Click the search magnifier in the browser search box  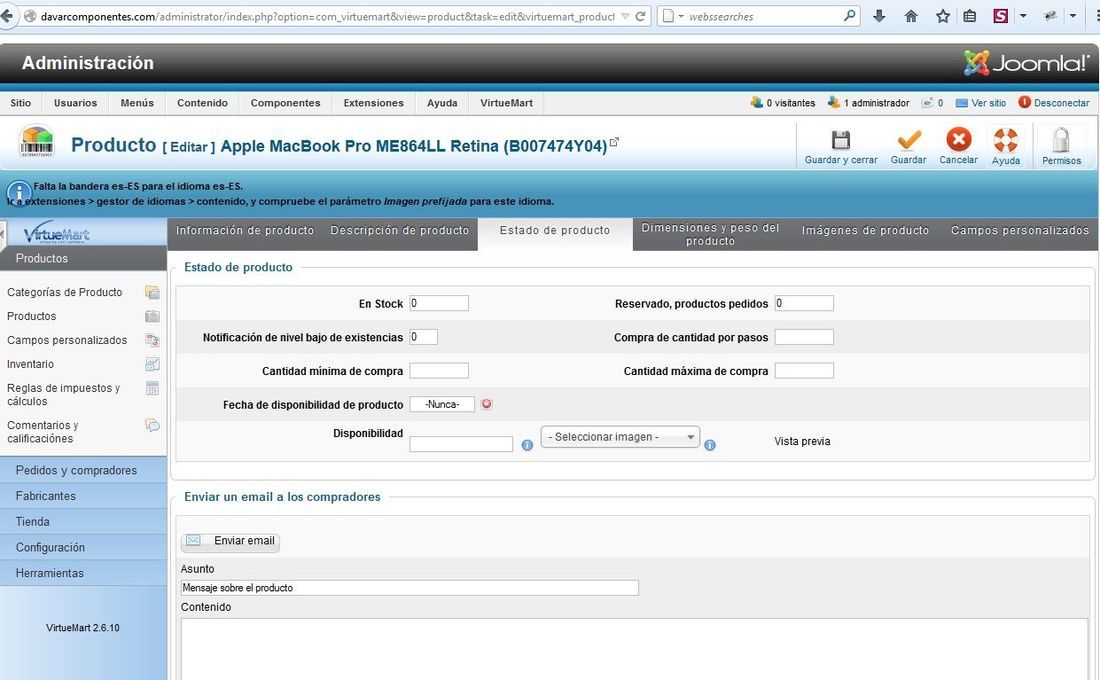point(849,15)
